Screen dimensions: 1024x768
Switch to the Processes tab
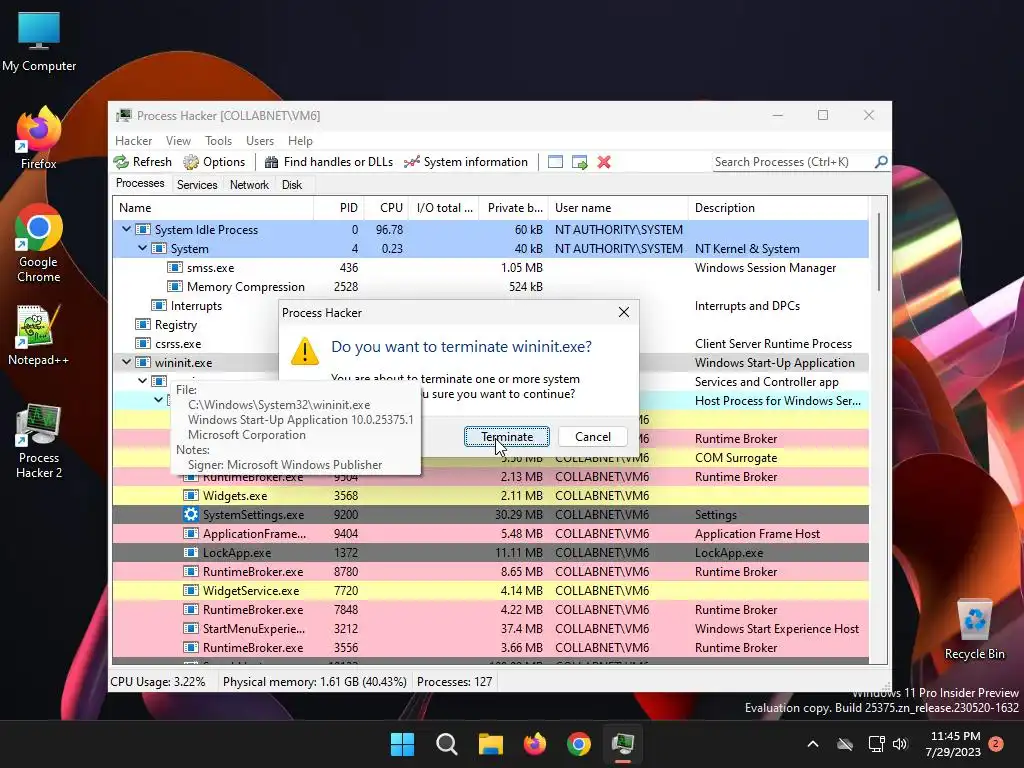(140, 184)
